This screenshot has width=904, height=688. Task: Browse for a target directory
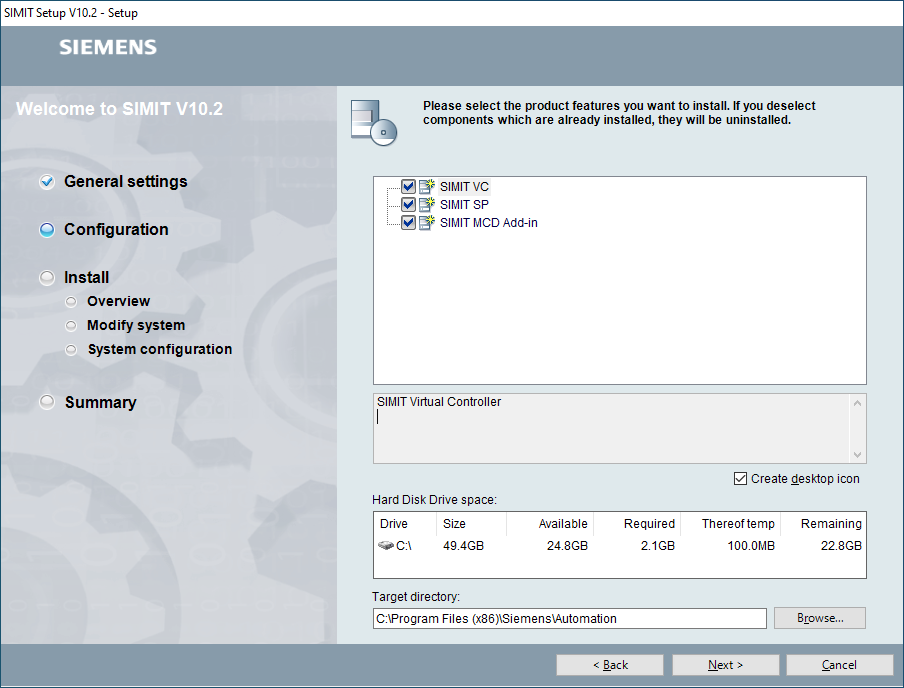tap(820, 618)
